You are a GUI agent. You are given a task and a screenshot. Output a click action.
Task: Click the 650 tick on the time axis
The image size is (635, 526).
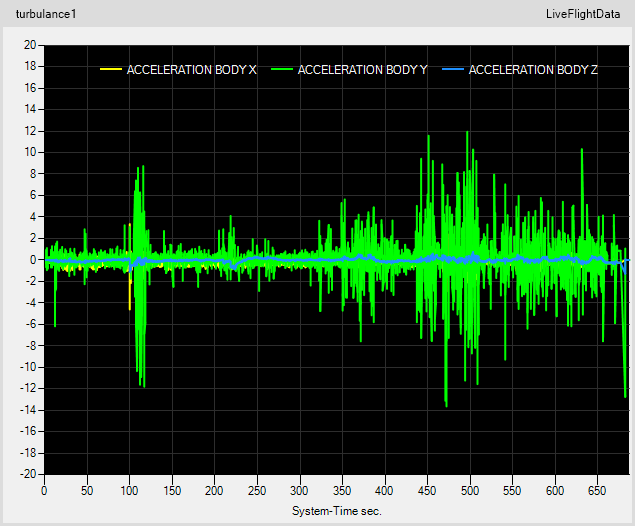600,491
